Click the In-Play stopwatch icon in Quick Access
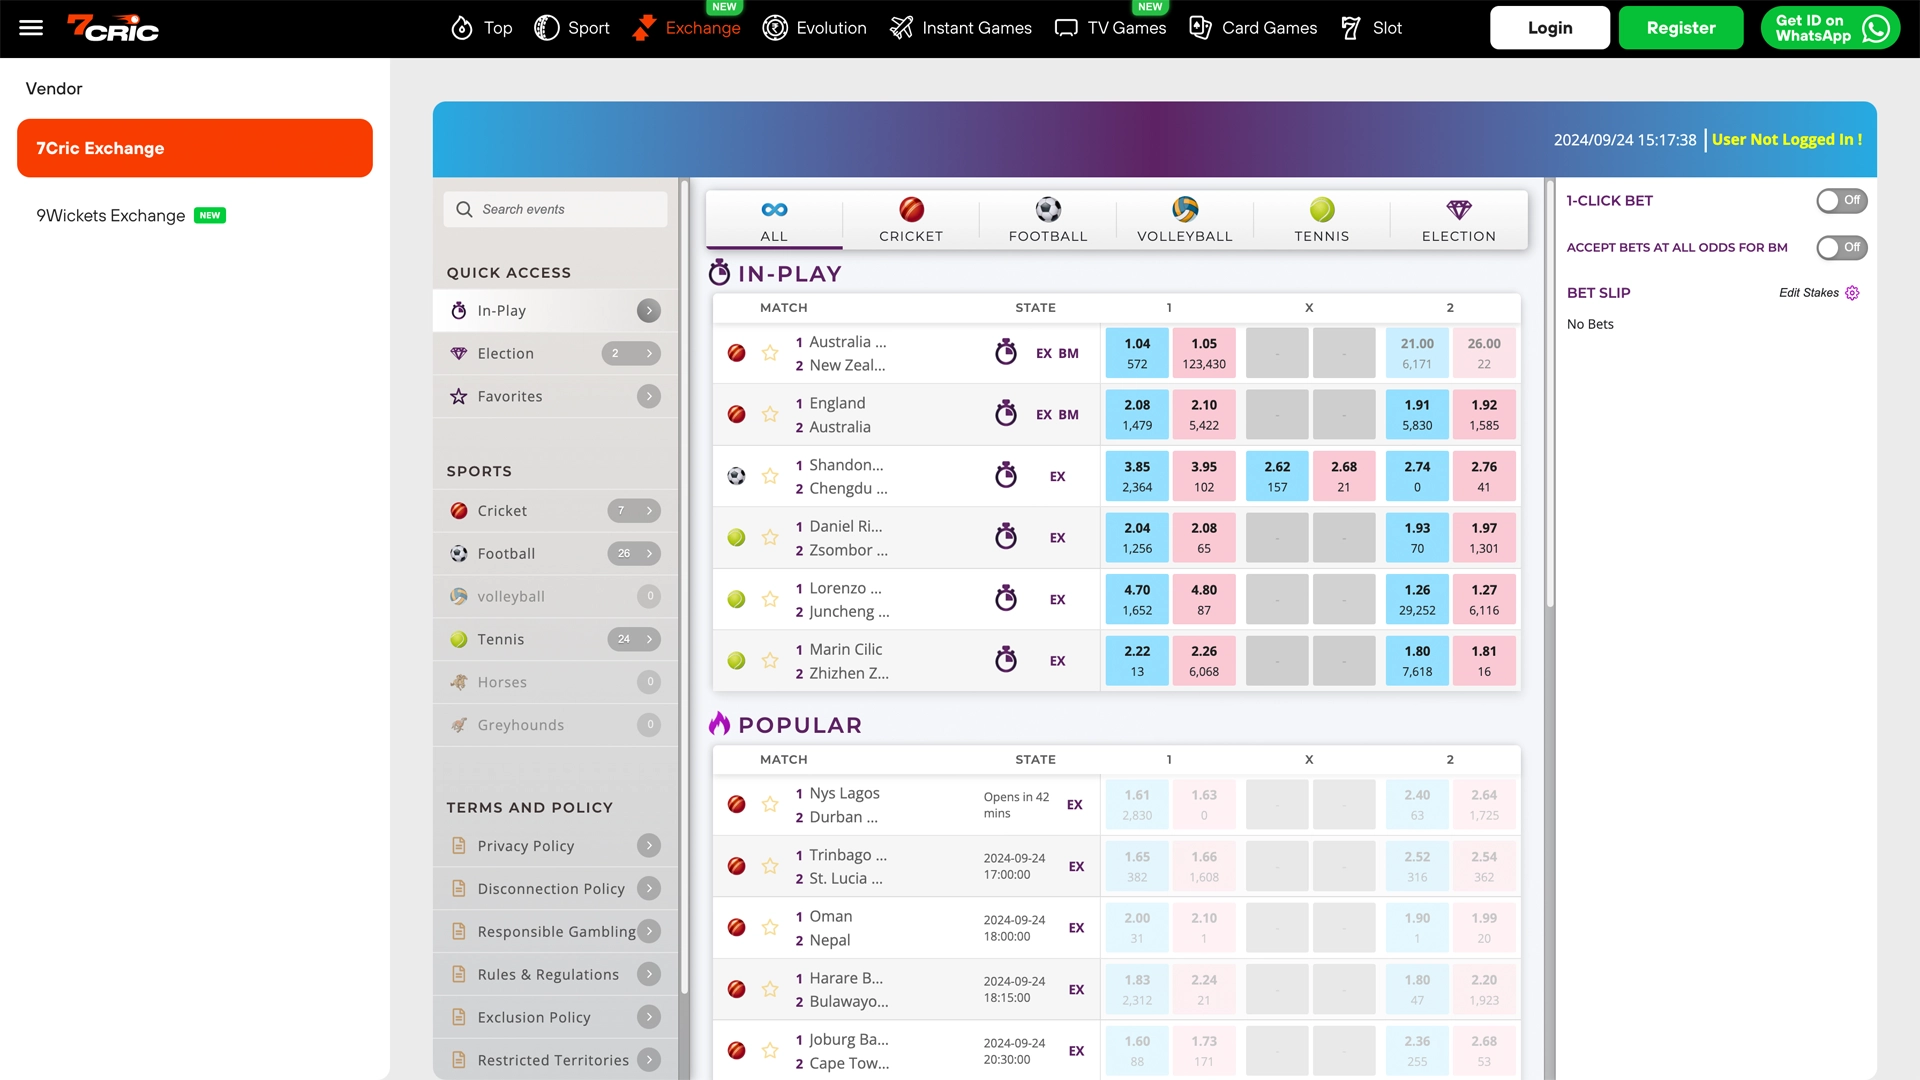This screenshot has width=1920, height=1080. 459,310
